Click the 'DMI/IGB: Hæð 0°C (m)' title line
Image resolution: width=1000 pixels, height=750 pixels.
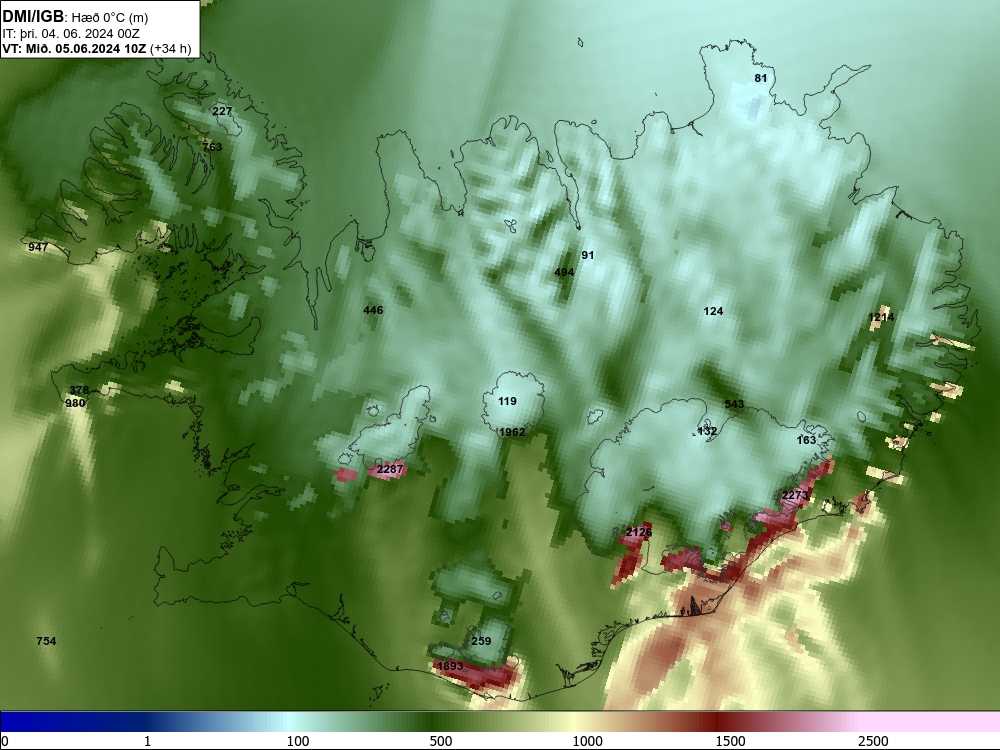click(76, 17)
